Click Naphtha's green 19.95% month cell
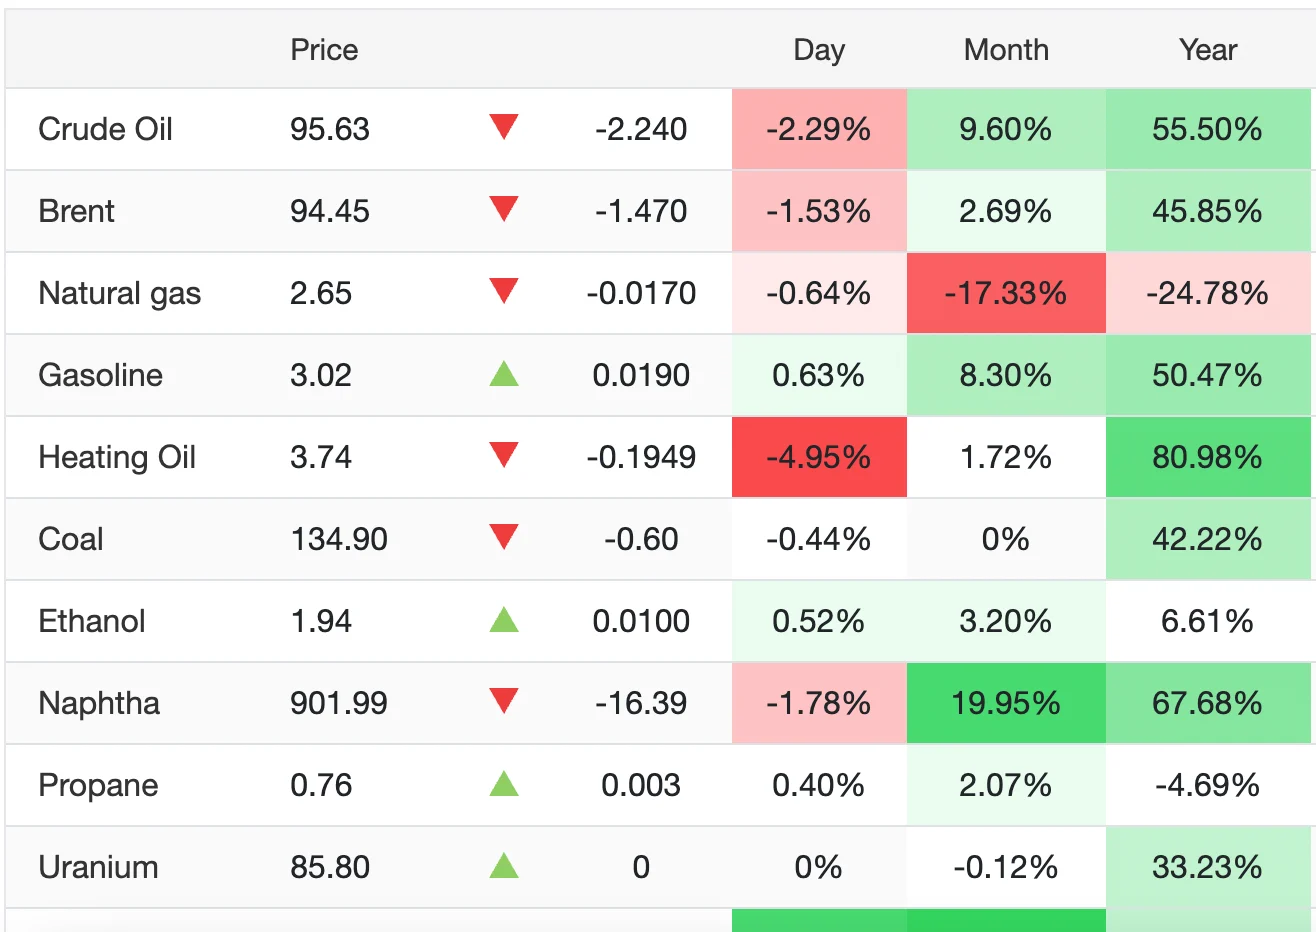Viewport: 1316px width, 932px height. point(1006,703)
